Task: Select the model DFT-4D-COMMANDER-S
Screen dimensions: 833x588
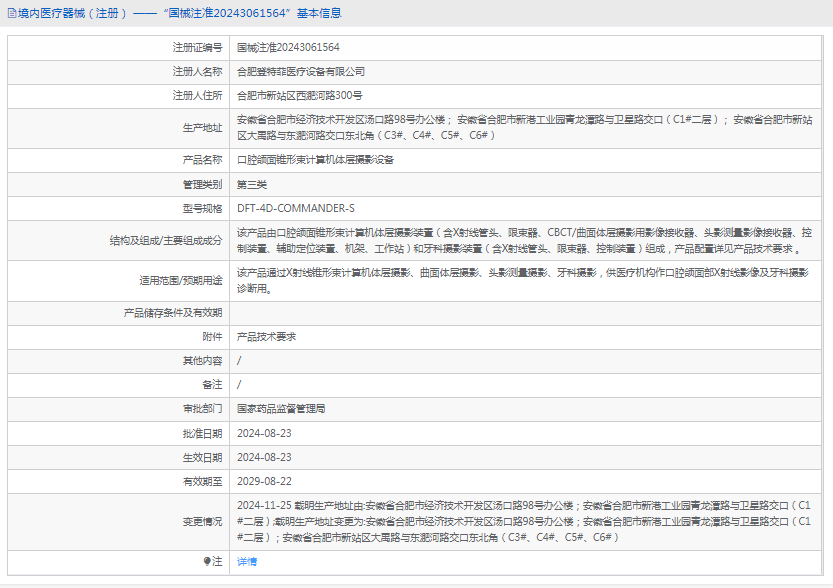Action: pyautogui.click(x=295, y=209)
